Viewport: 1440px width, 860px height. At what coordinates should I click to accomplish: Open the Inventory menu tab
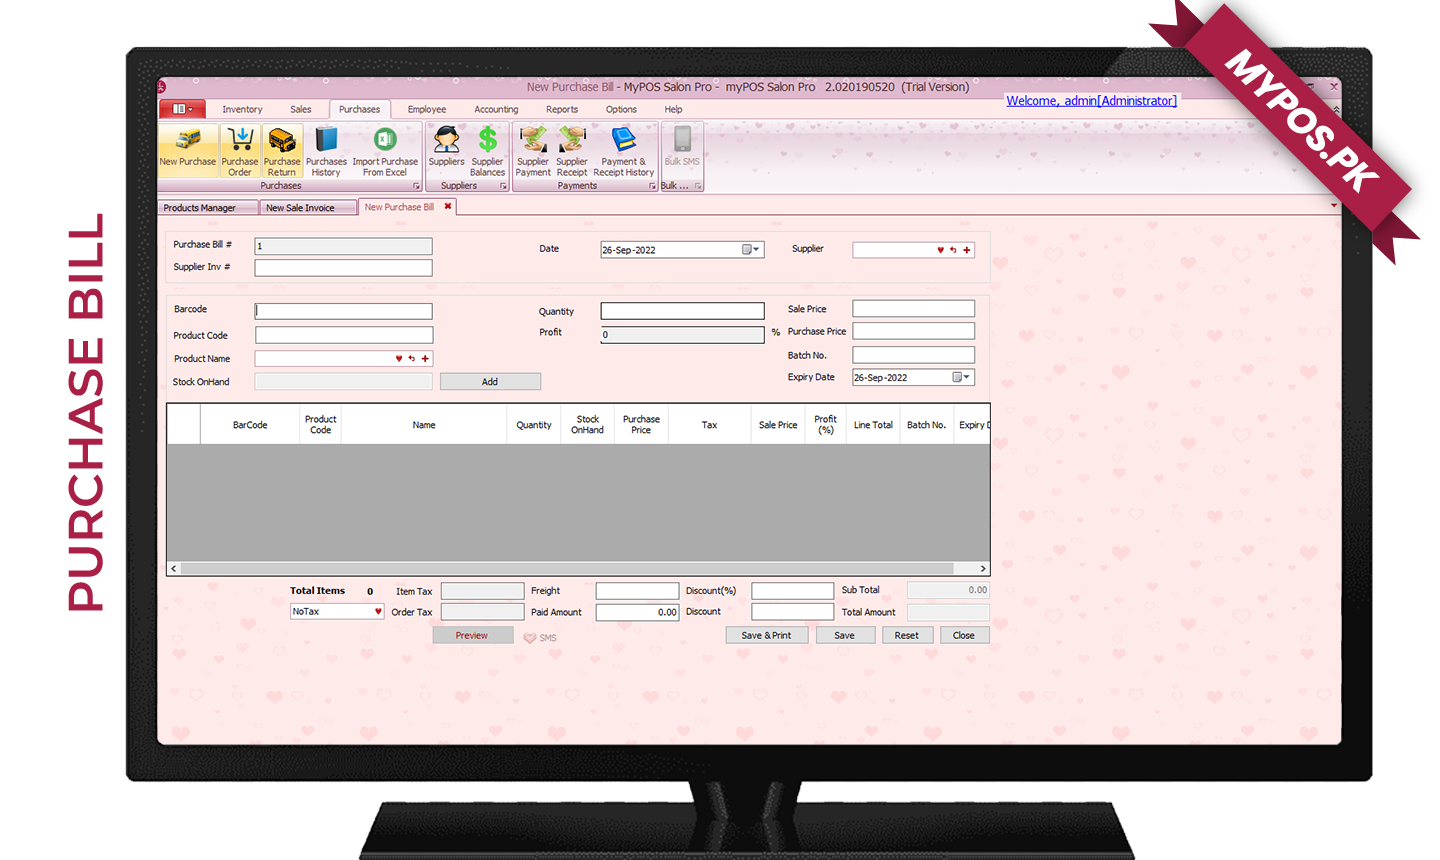click(x=242, y=109)
